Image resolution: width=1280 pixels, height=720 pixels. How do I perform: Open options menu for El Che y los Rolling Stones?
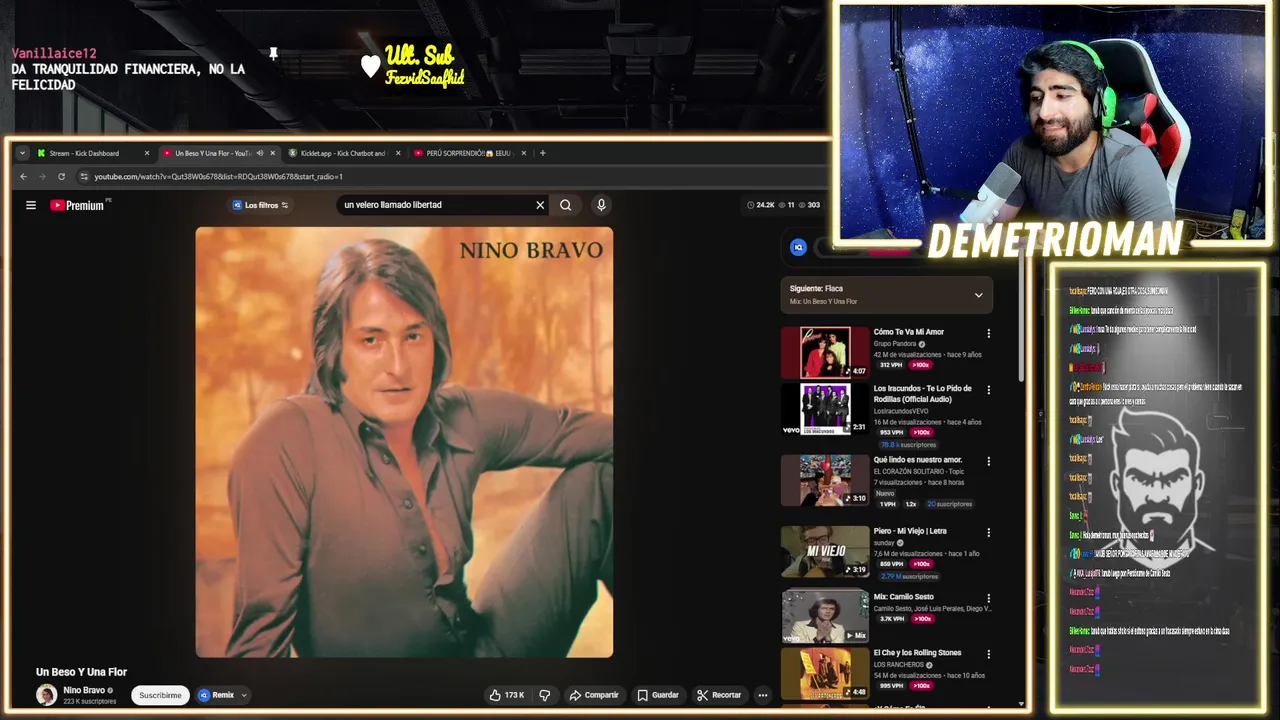tap(989, 654)
